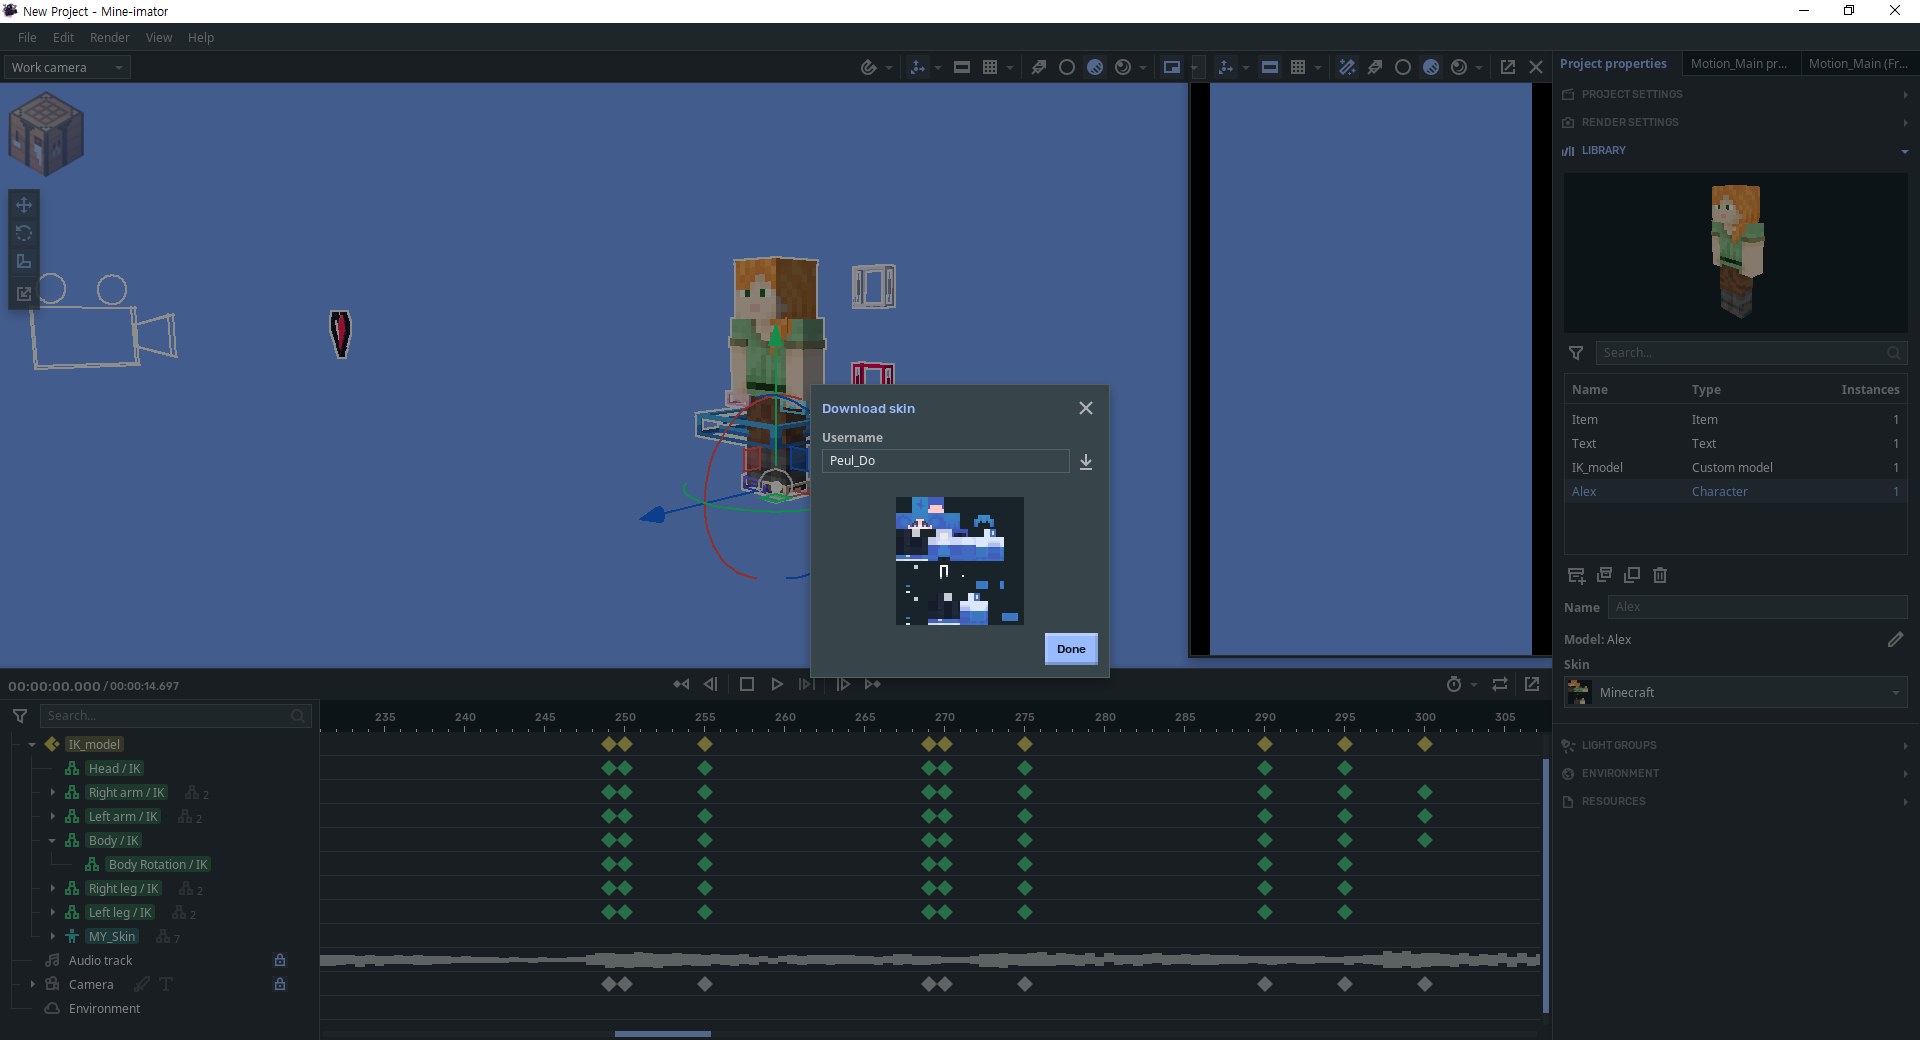This screenshot has height=1040, width=1920.
Task: Select IK_model keyframe at frame 300
Action: (1425, 744)
